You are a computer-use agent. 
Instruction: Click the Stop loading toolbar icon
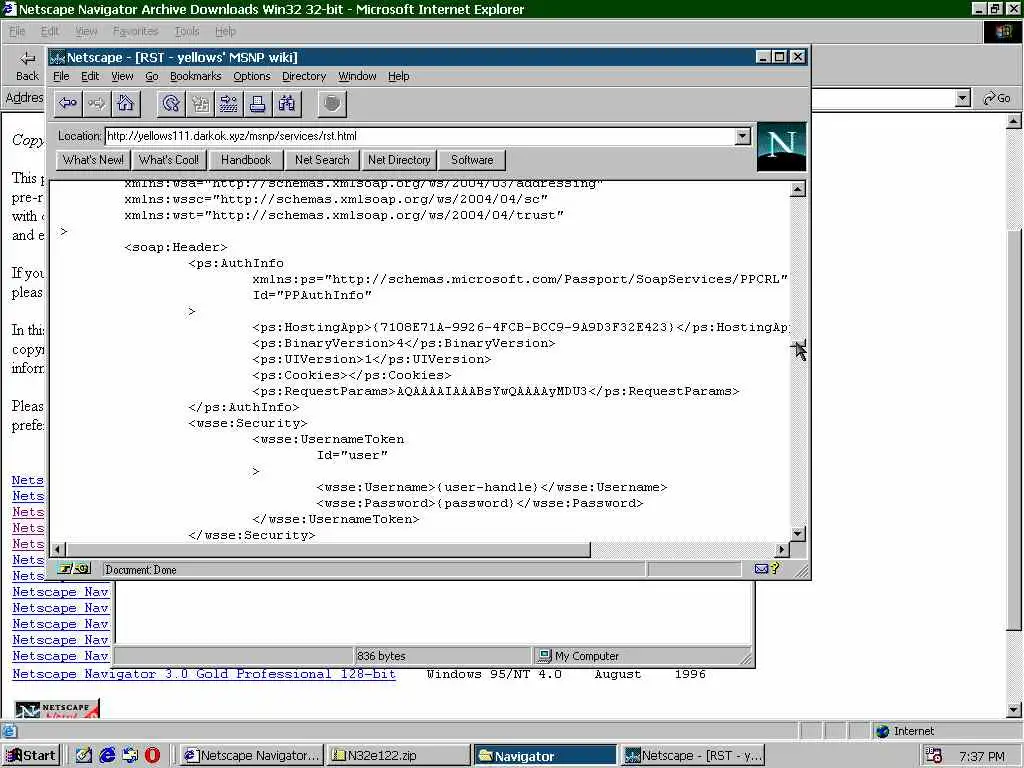(x=332, y=103)
